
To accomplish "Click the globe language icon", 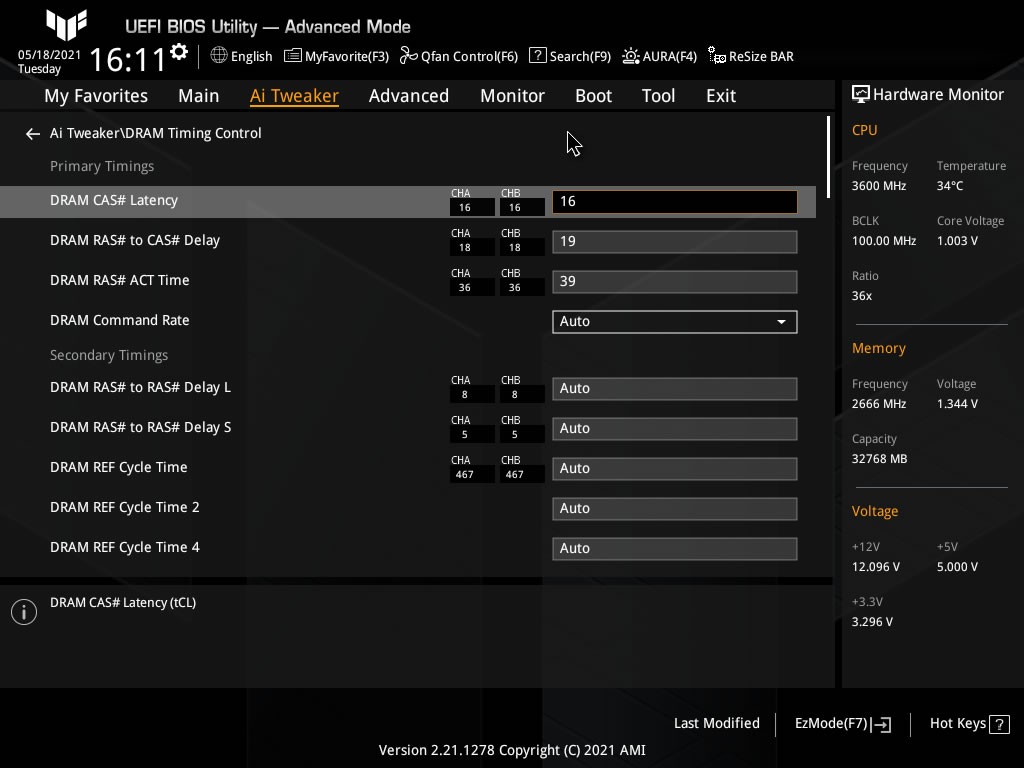I will (x=219, y=56).
